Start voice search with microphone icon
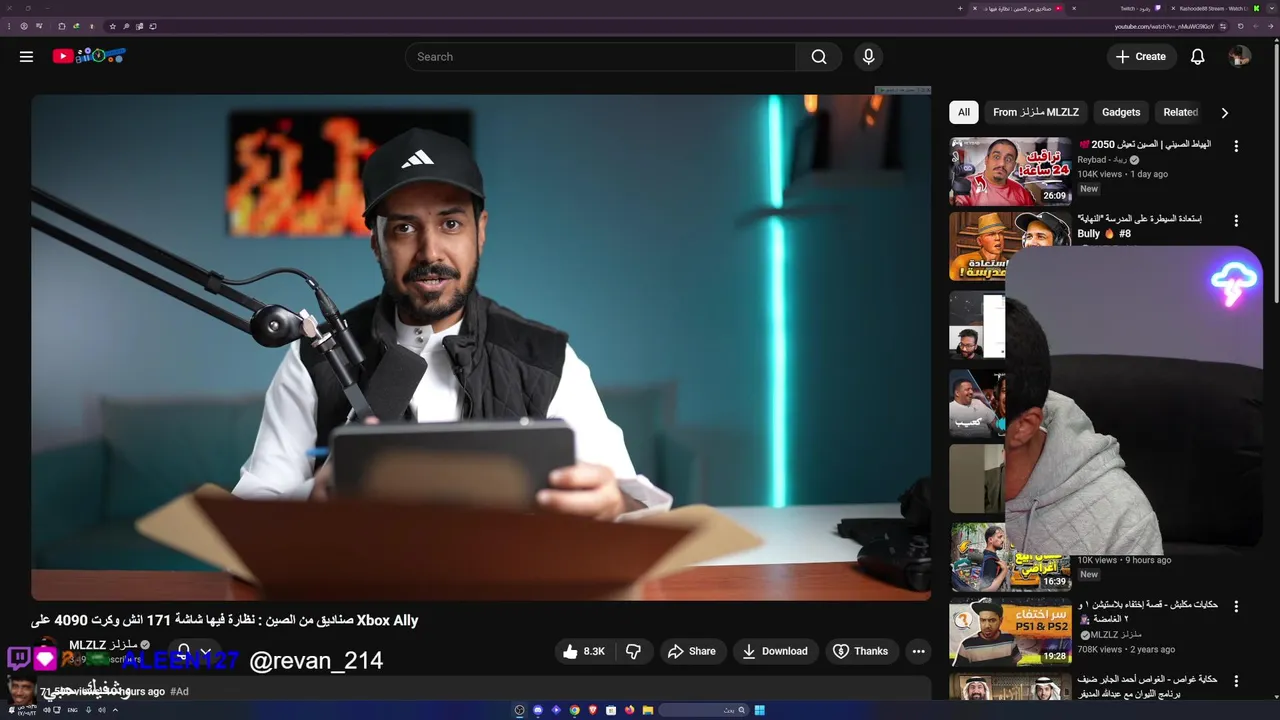 pyautogui.click(x=868, y=57)
